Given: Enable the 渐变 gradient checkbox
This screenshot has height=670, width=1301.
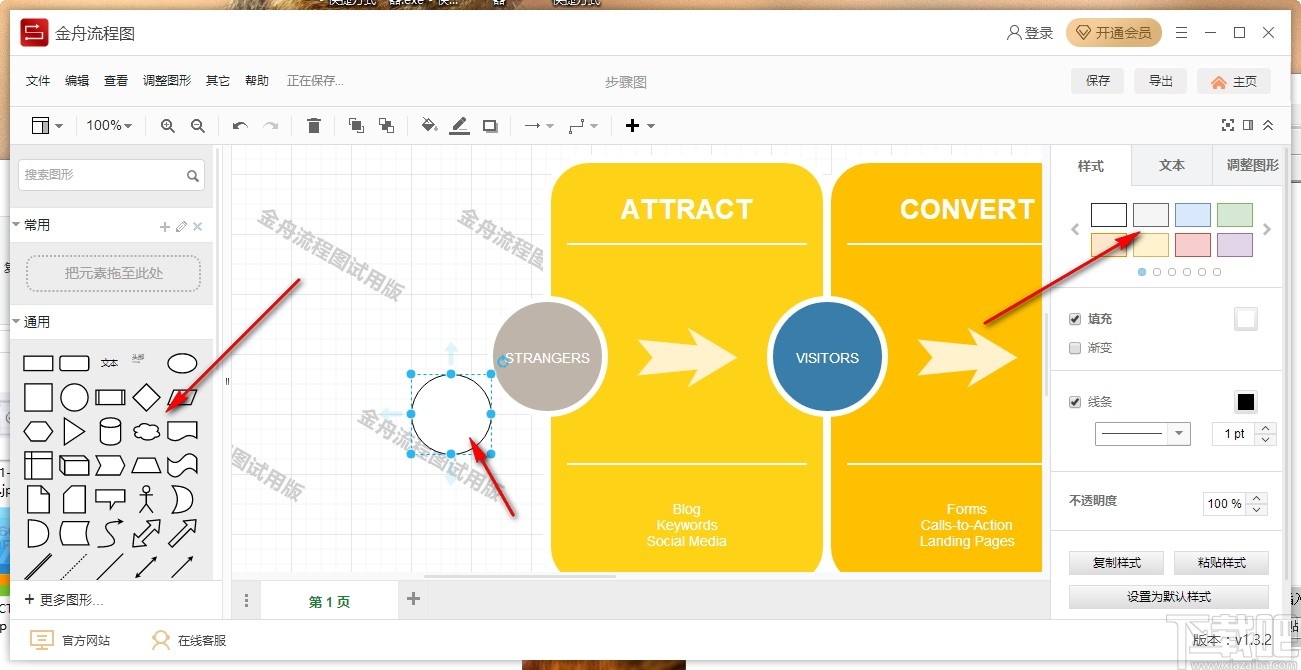Looking at the screenshot, I should 1075,348.
